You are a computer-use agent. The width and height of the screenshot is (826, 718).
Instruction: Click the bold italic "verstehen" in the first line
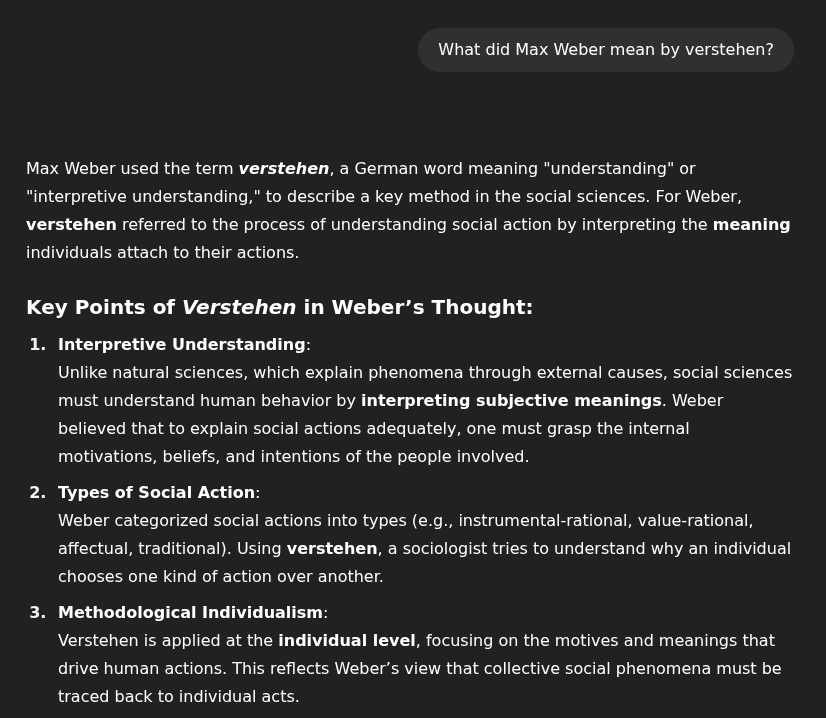283,169
